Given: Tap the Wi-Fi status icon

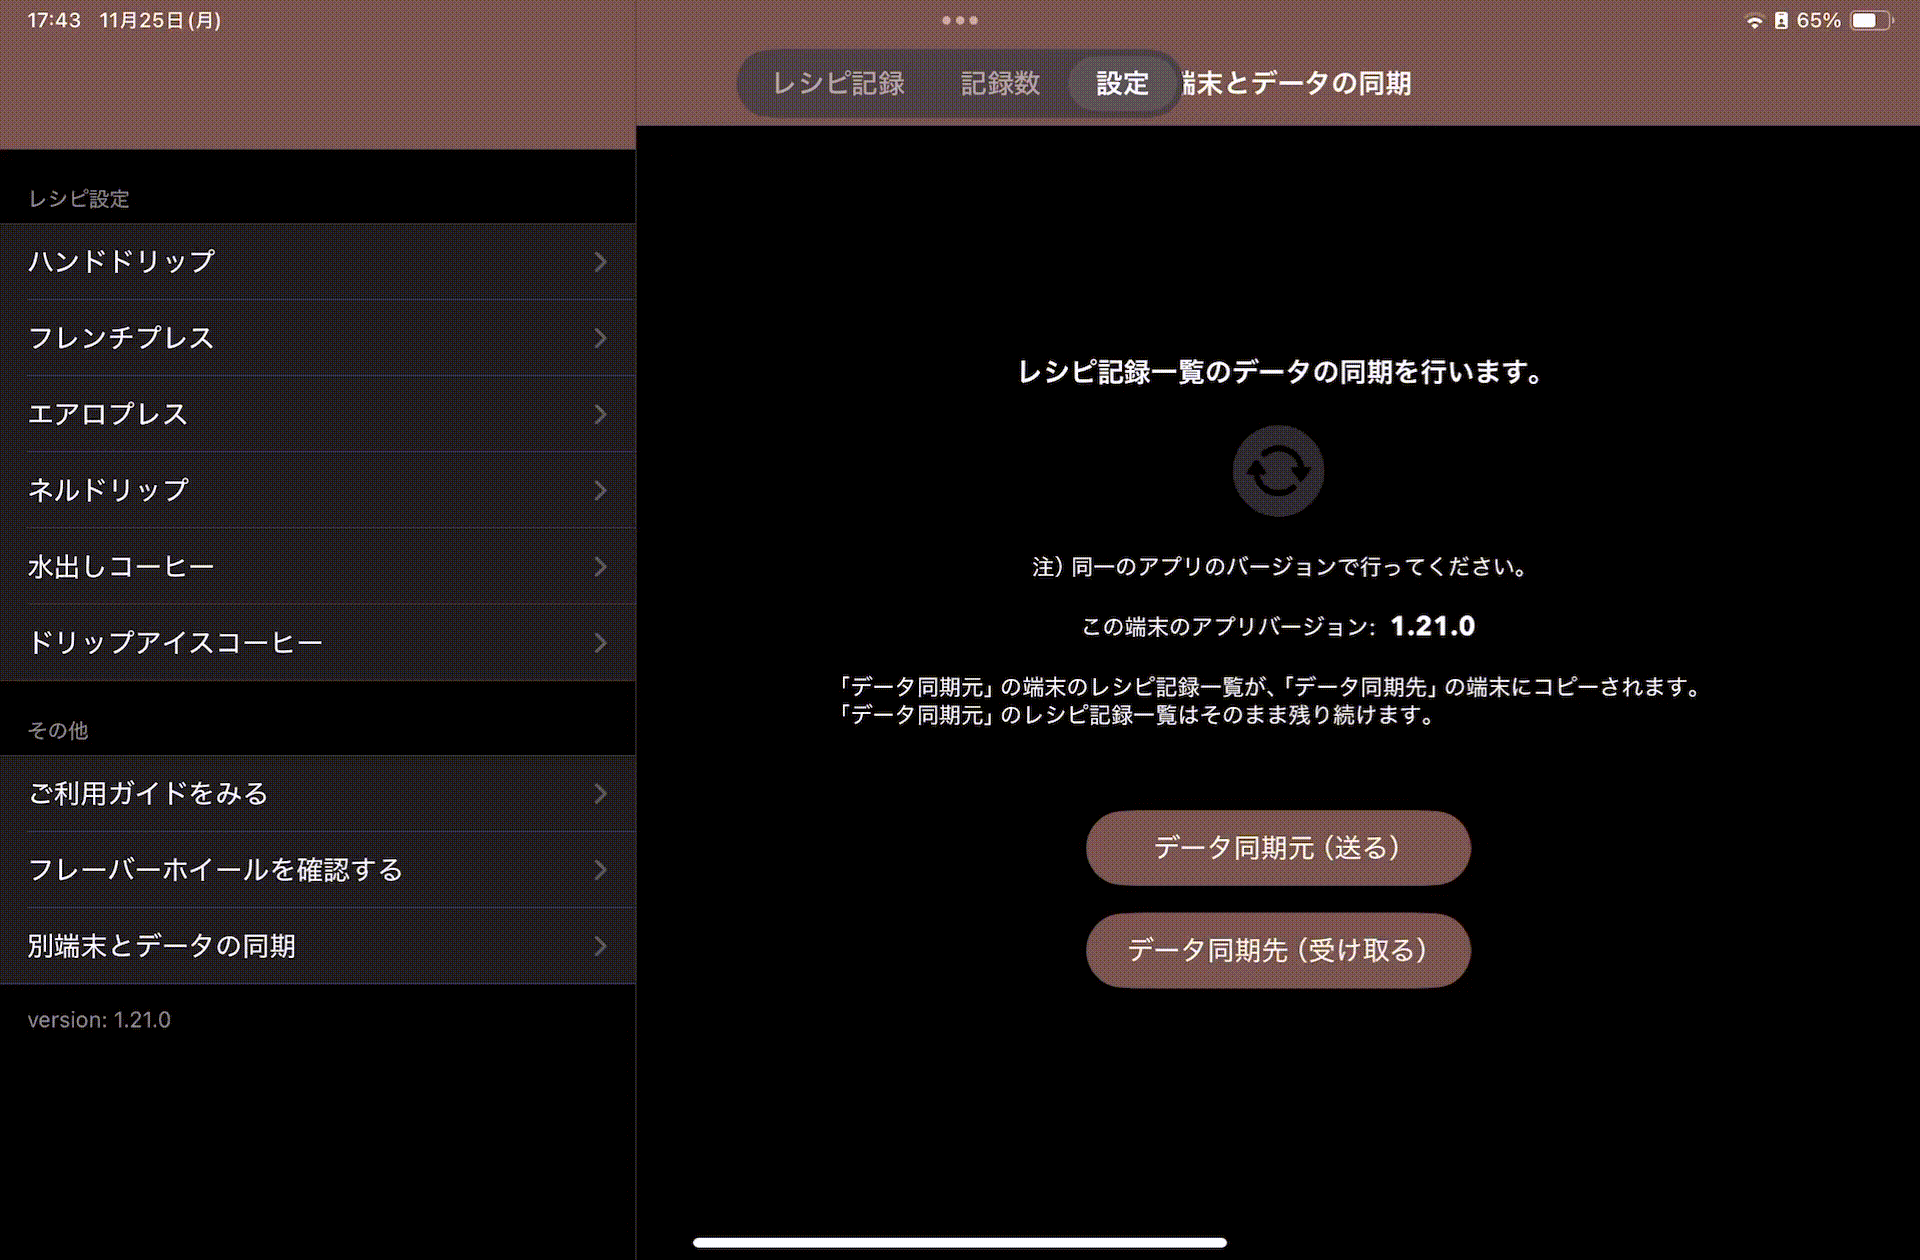Looking at the screenshot, I should [x=1754, y=21].
